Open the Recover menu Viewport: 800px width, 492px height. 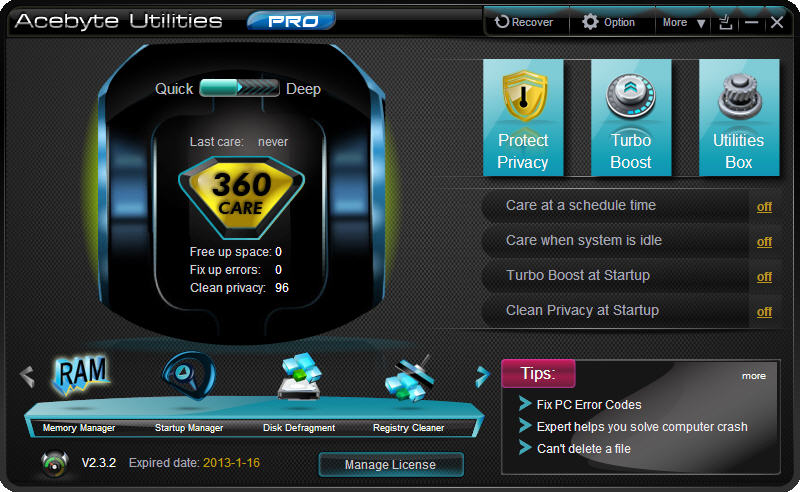(x=524, y=22)
